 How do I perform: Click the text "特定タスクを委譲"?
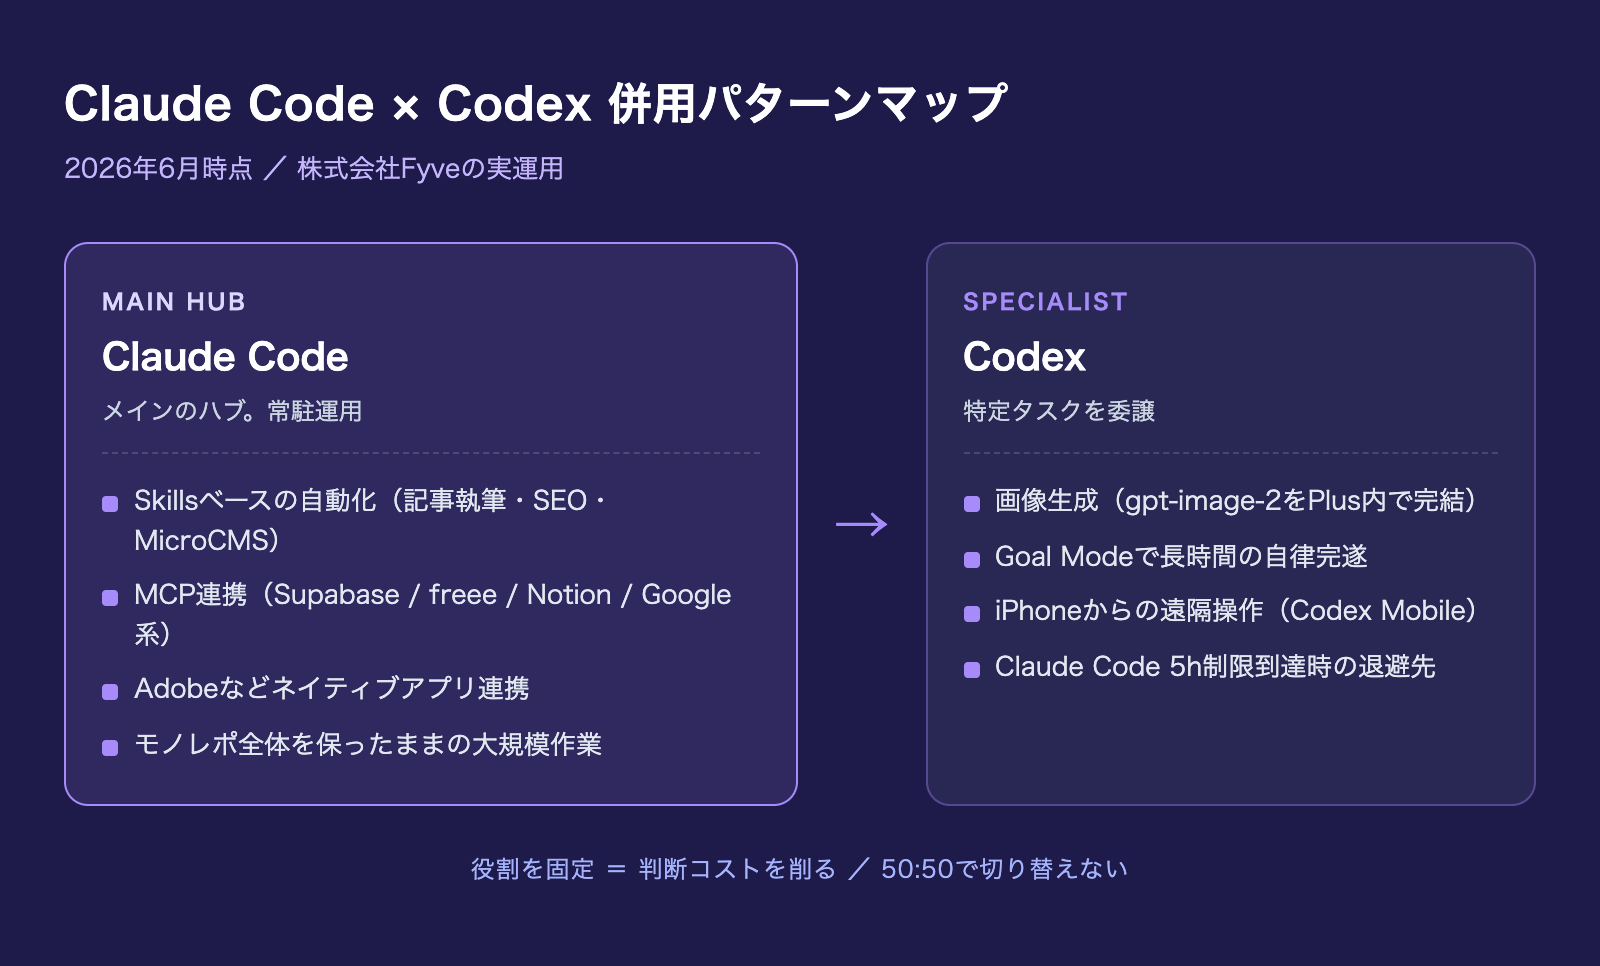click(x=1059, y=411)
